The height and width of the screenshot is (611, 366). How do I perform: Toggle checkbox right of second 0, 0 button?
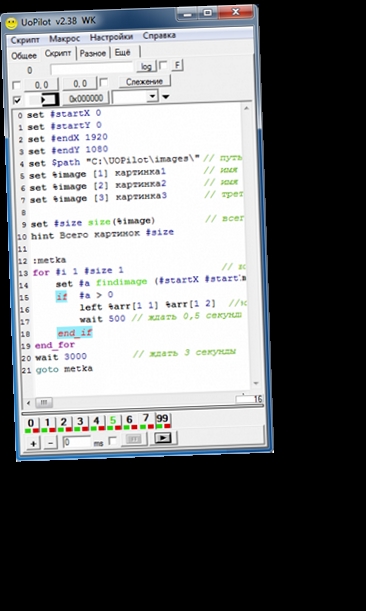tap(104, 83)
